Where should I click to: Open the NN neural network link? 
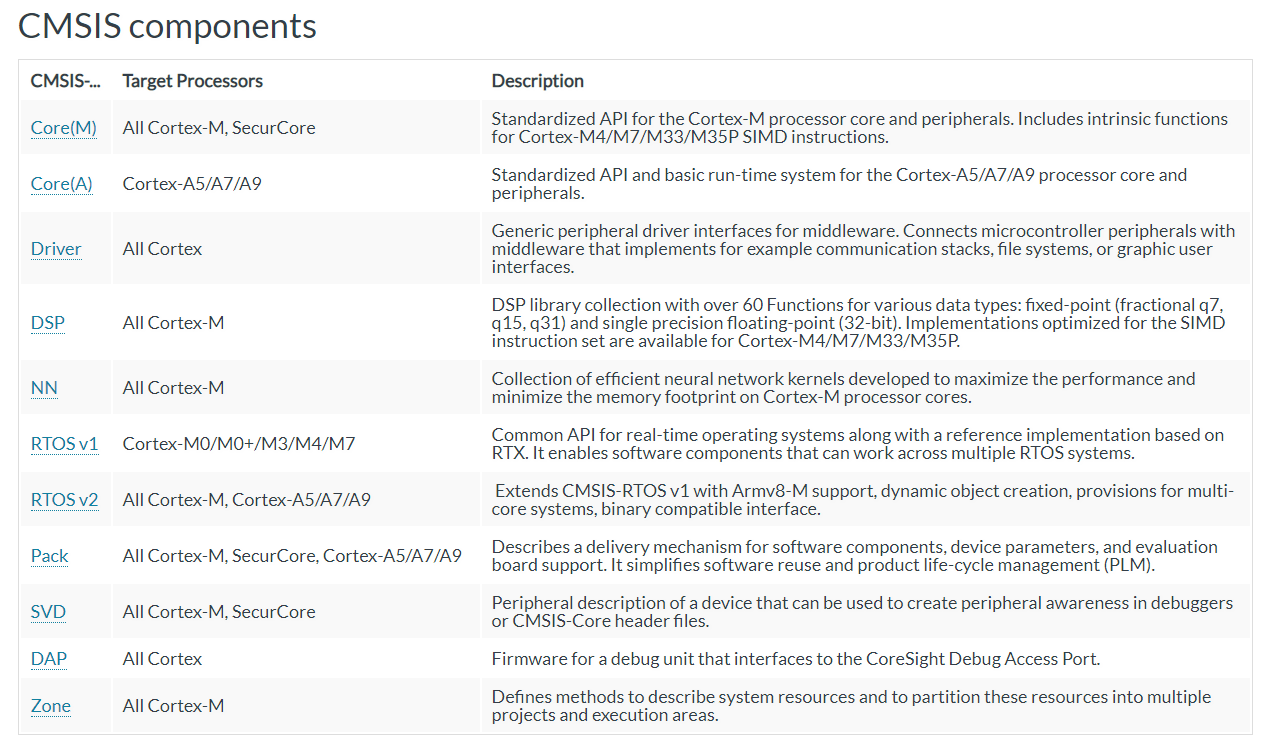point(43,387)
